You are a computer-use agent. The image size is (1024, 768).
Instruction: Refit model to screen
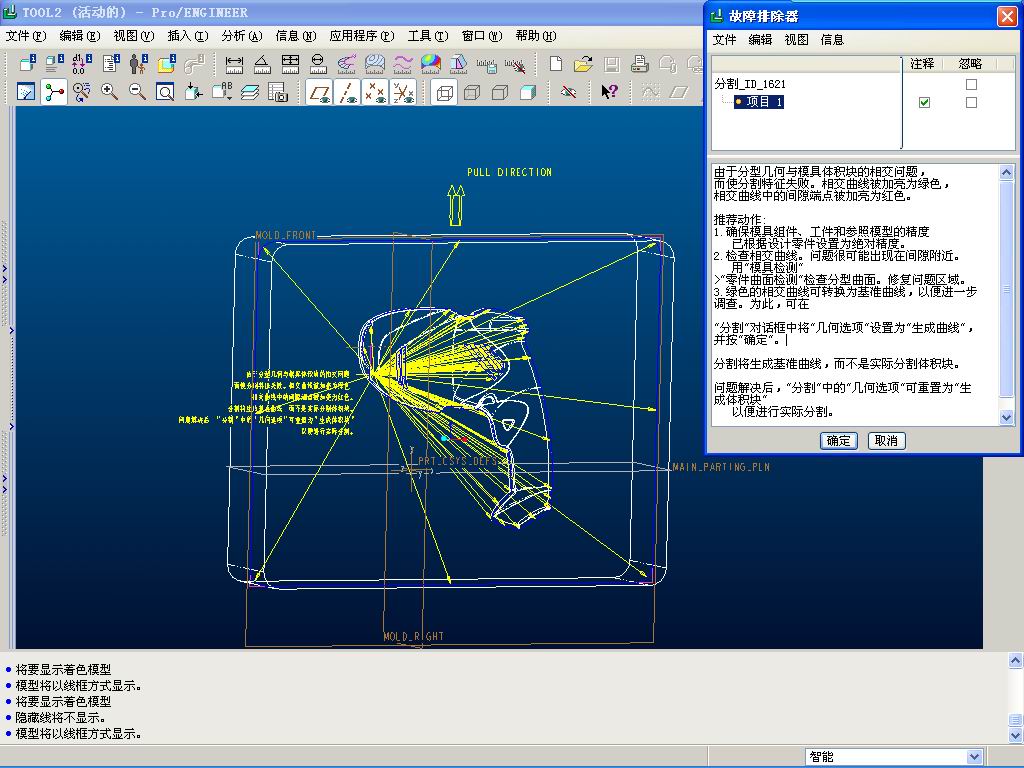[165, 92]
